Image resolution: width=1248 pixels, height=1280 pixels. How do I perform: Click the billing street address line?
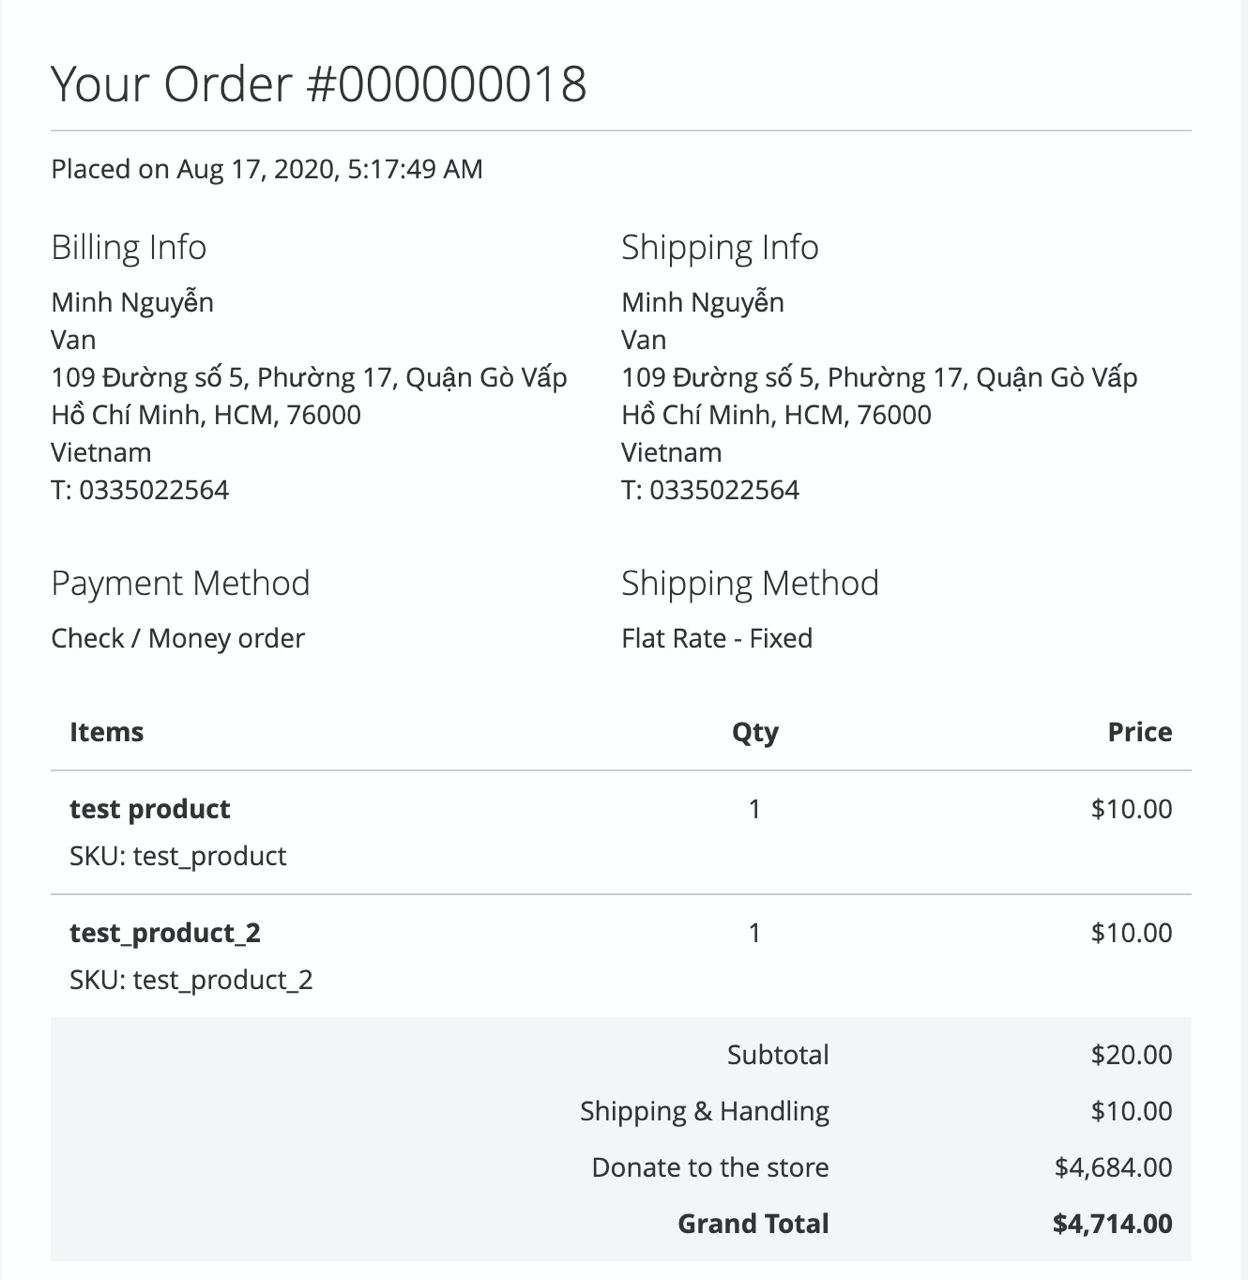[x=309, y=378]
